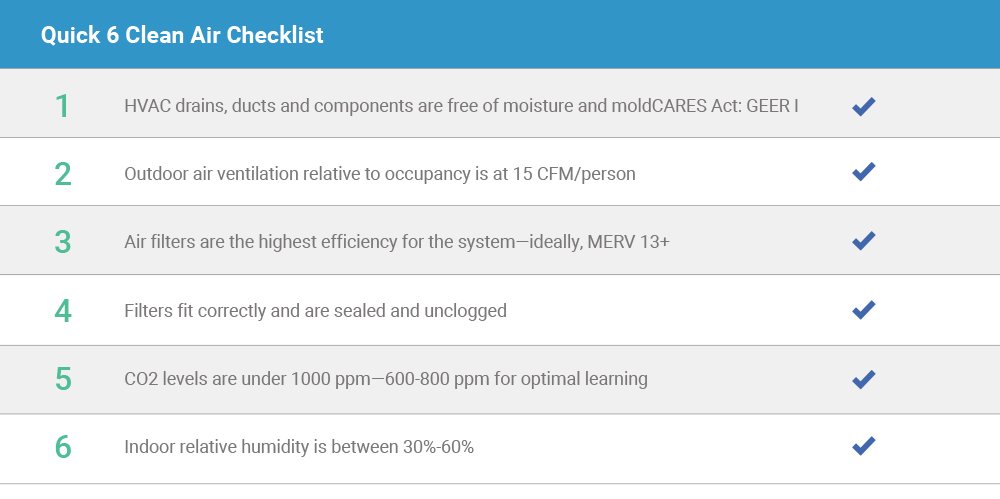Click the green number 1
1000x499 pixels.
(x=62, y=106)
